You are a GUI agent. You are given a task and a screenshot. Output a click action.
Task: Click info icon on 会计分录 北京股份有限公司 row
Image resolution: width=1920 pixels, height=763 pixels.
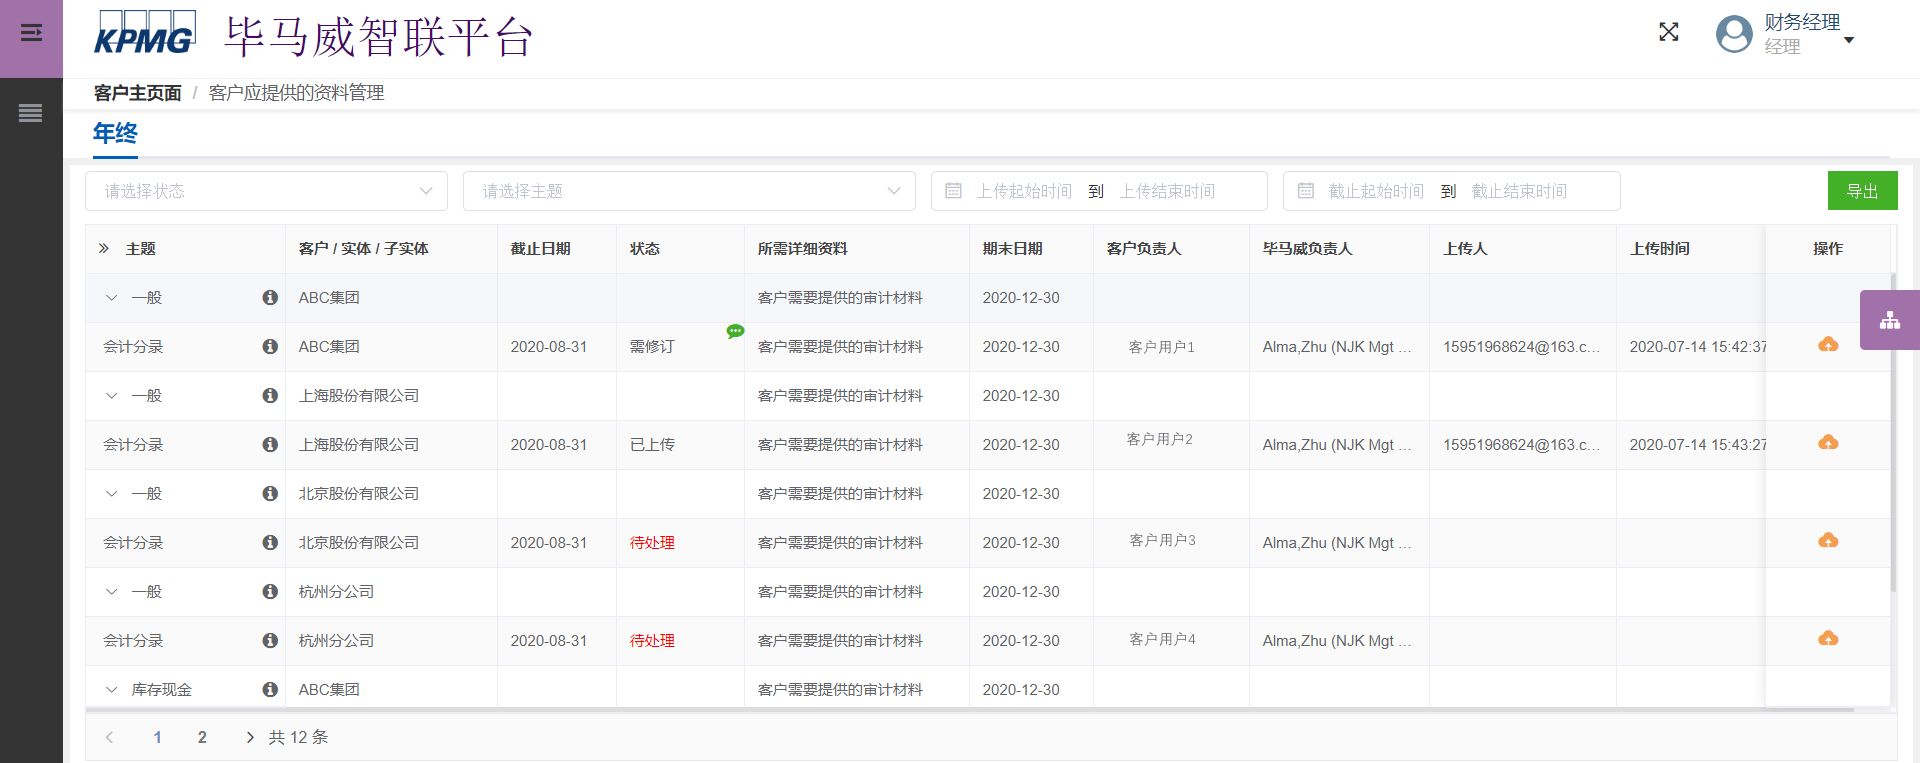pyautogui.click(x=270, y=542)
